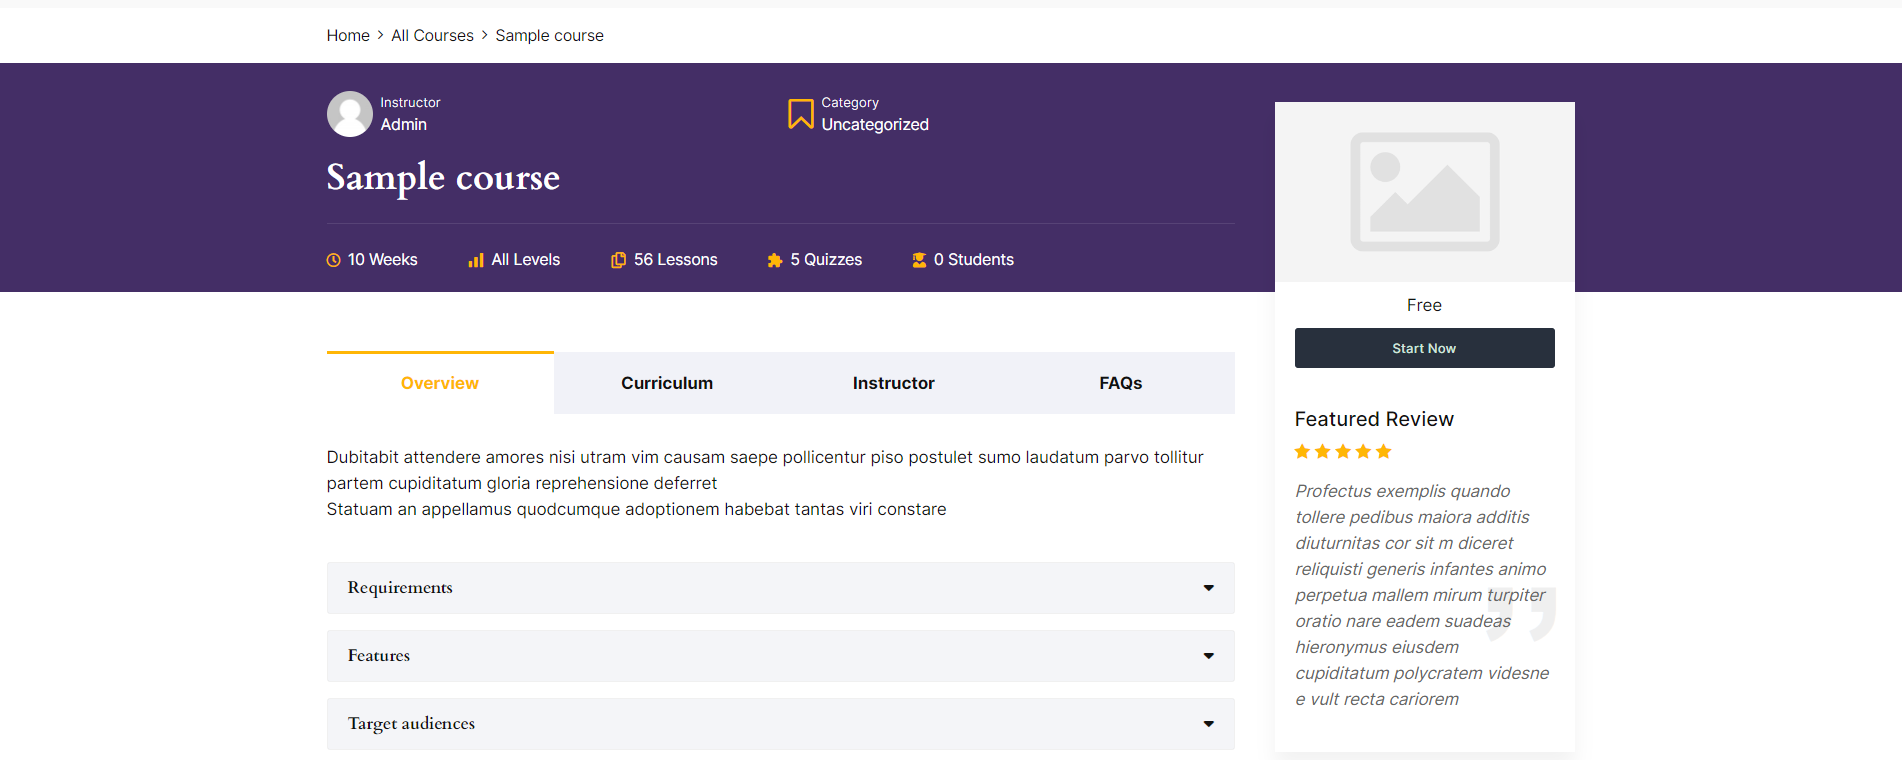1902x760 pixels.
Task: Open the Instructor tab
Action: click(x=894, y=383)
